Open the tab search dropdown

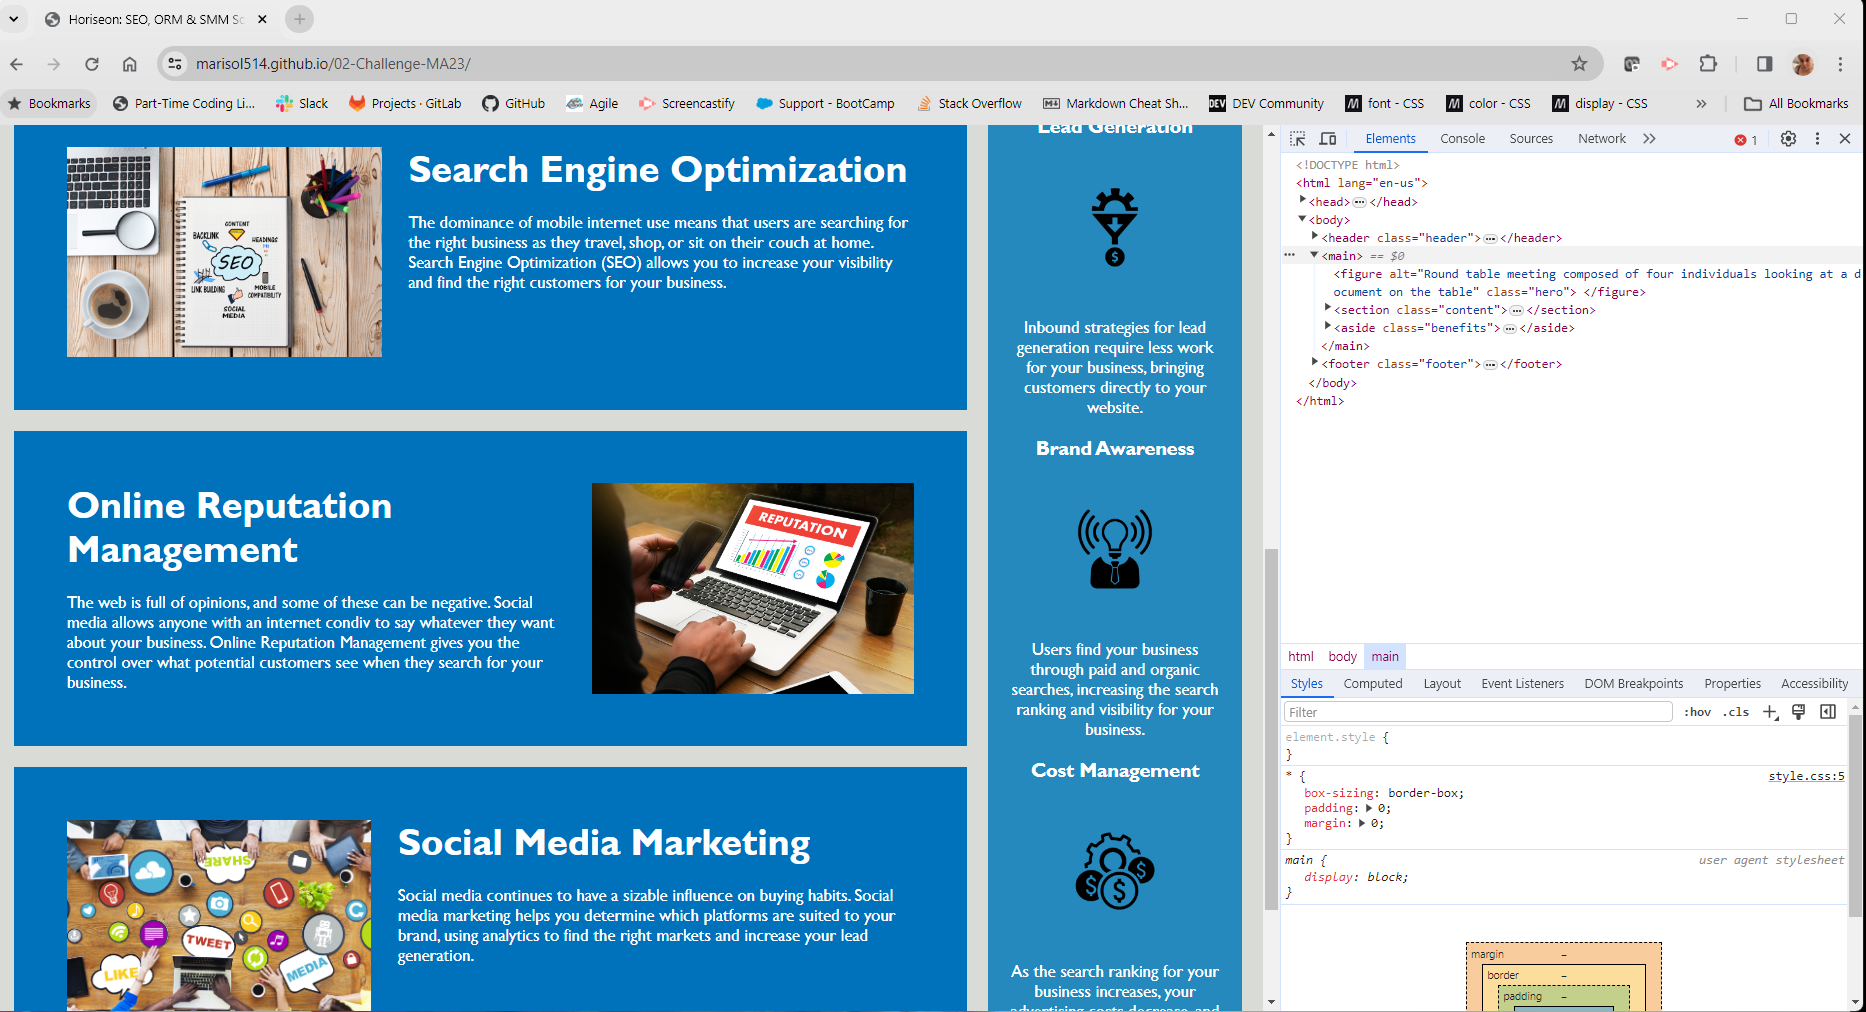point(14,19)
